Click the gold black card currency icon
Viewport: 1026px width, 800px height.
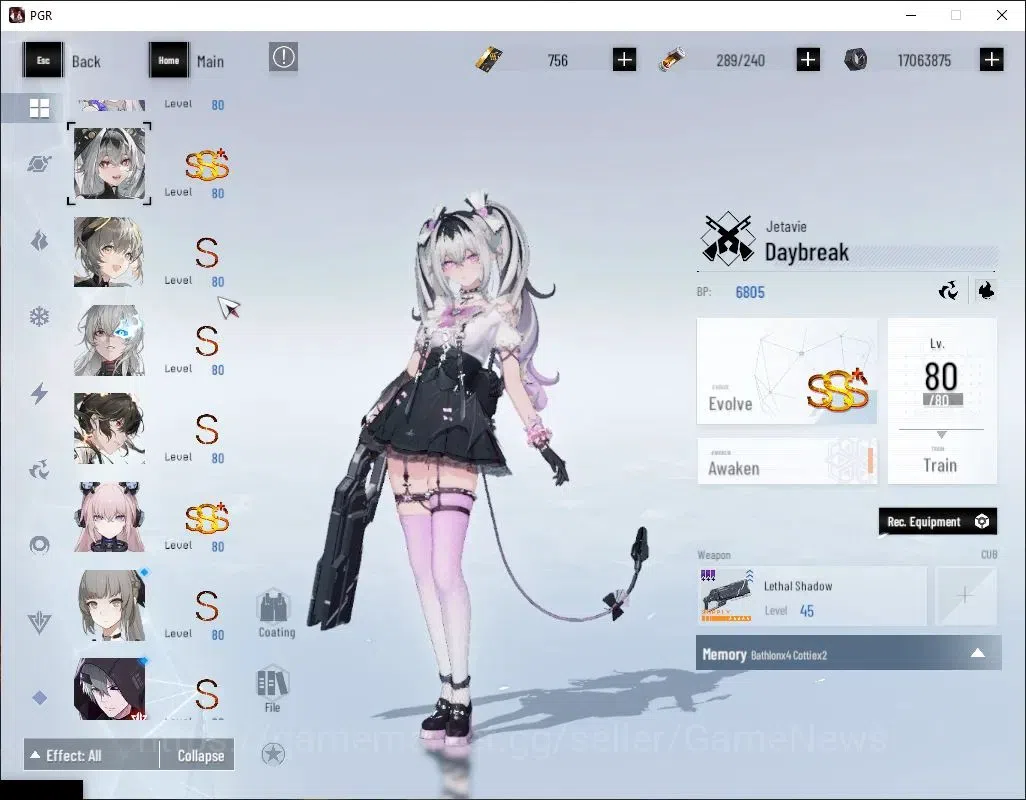pyautogui.click(x=489, y=60)
